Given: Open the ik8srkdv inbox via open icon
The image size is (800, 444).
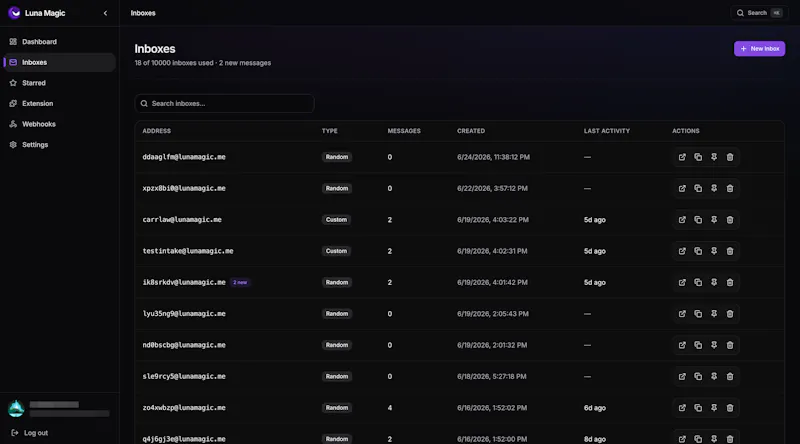Looking at the screenshot, I should pos(682,282).
